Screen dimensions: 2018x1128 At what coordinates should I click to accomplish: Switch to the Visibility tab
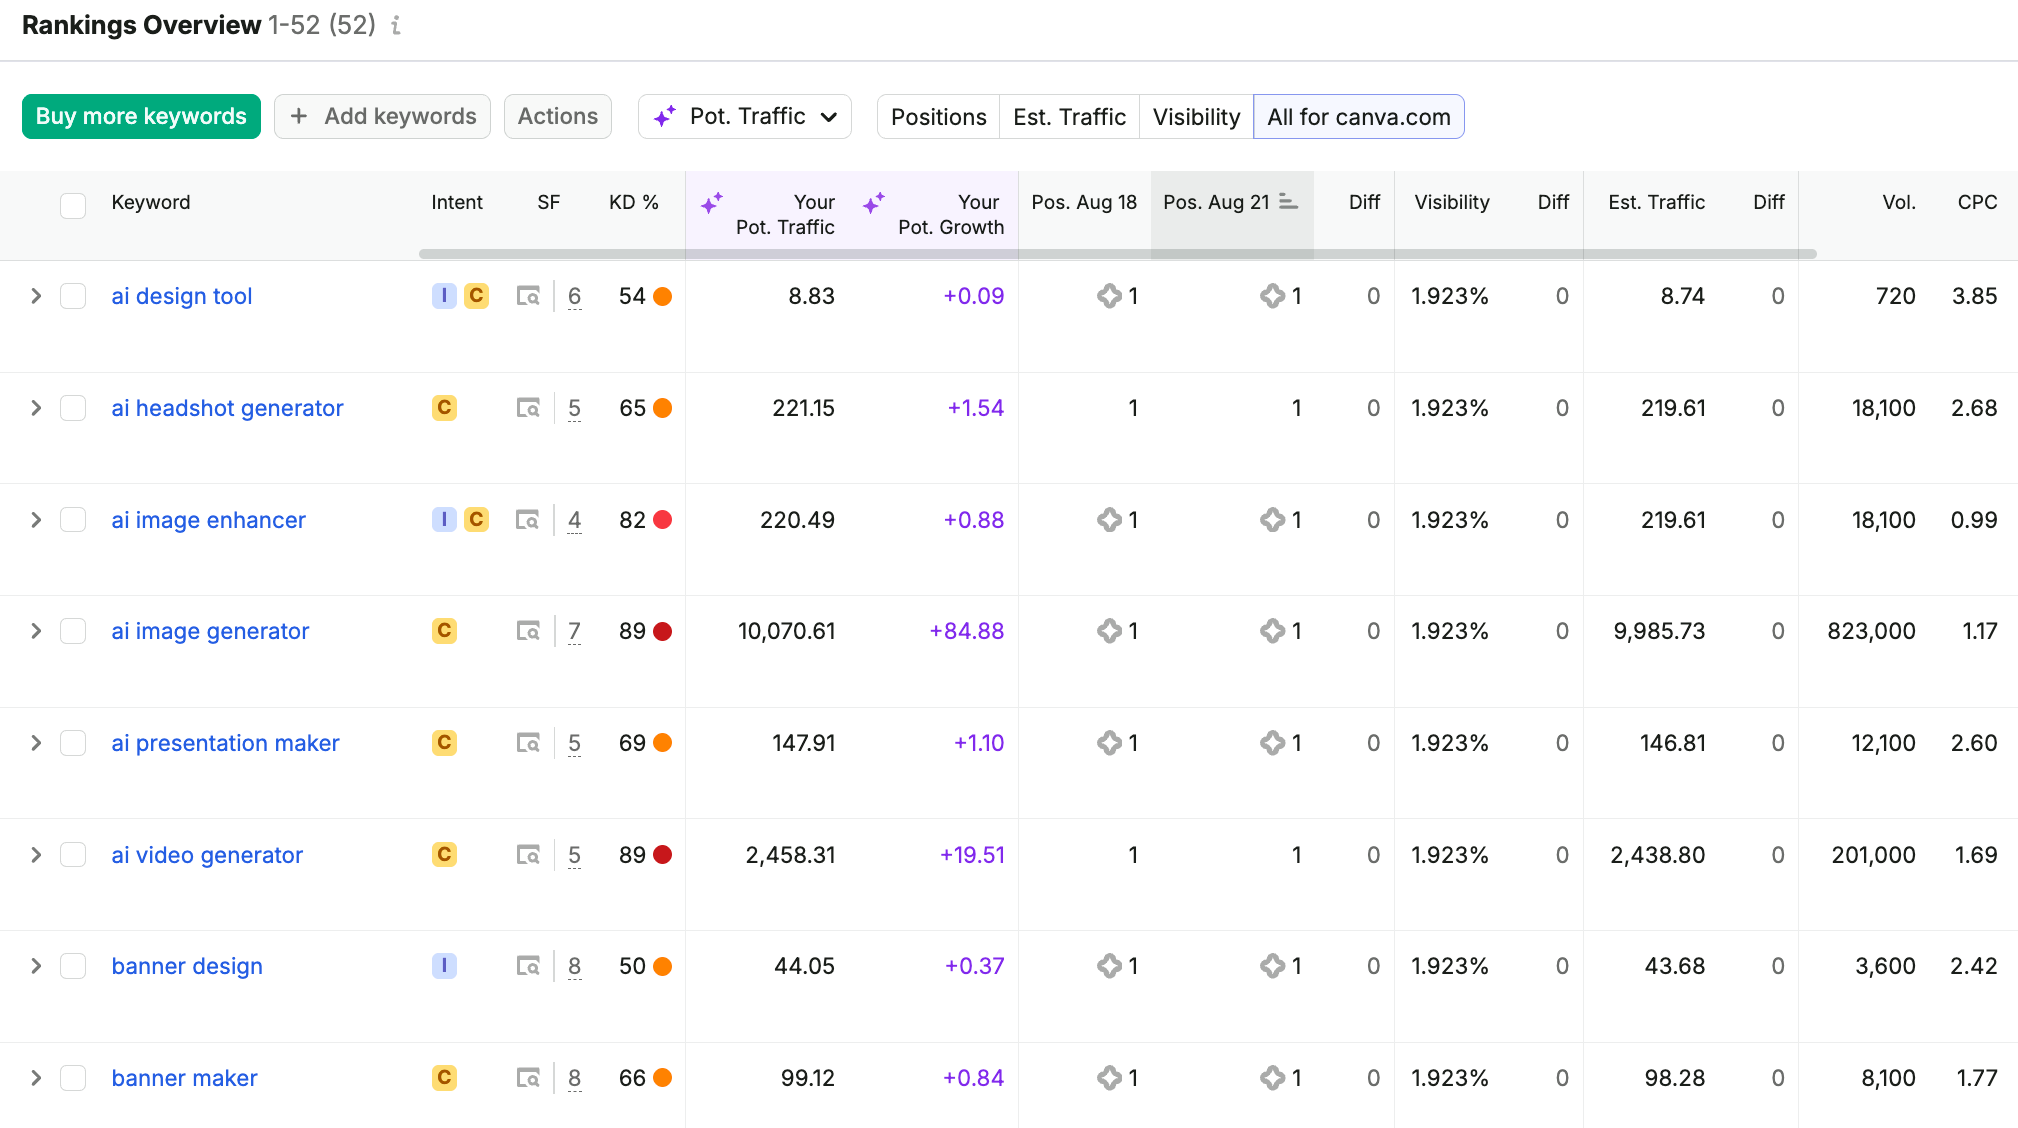pos(1196,117)
